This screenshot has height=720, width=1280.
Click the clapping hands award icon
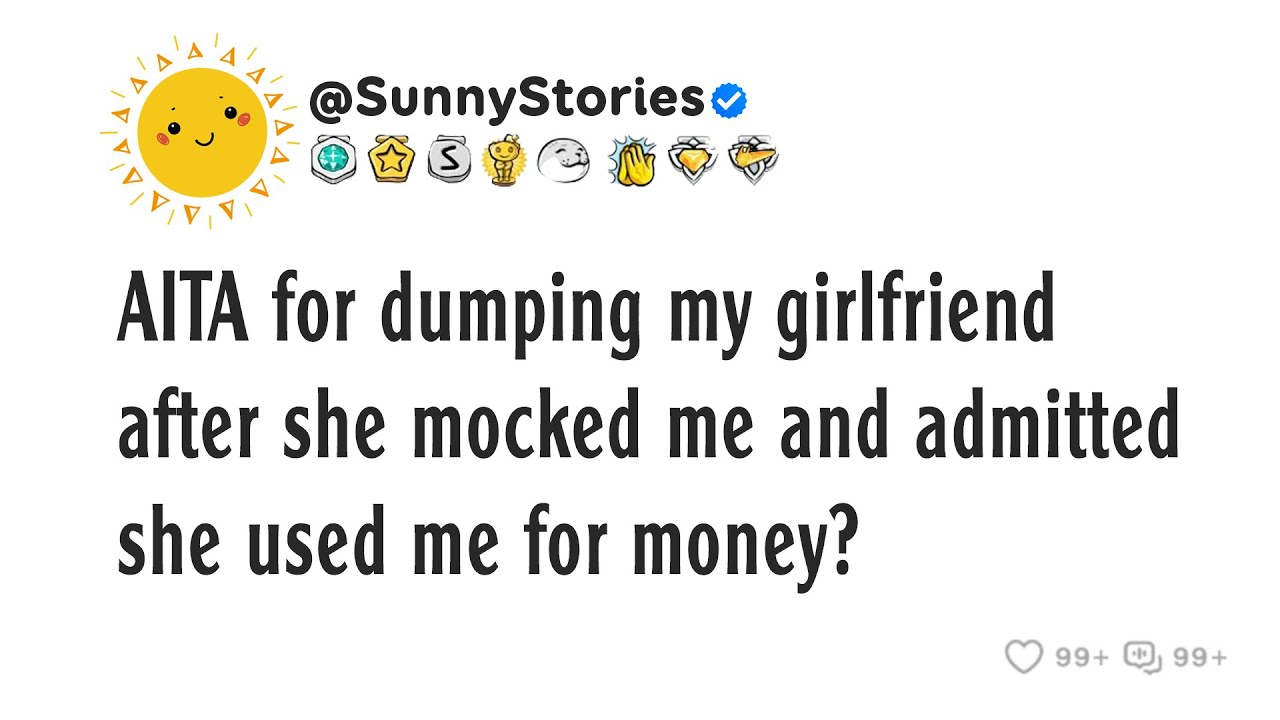point(631,161)
